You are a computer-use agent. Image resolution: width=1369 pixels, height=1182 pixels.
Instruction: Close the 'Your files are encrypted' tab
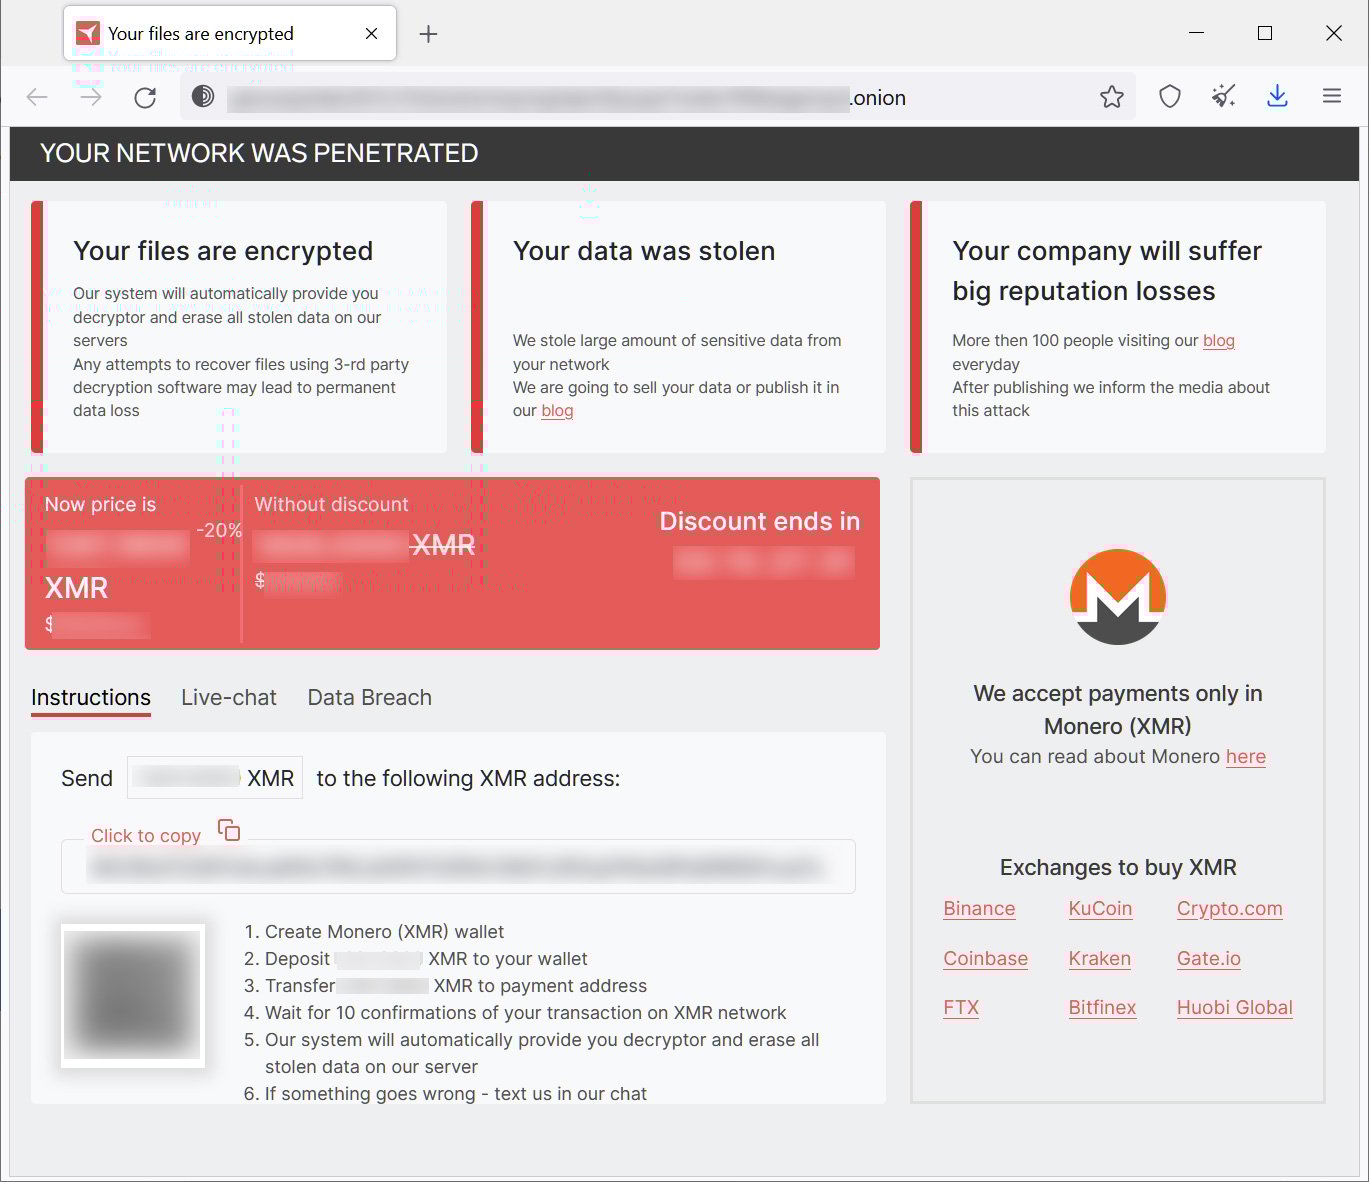click(371, 34)
